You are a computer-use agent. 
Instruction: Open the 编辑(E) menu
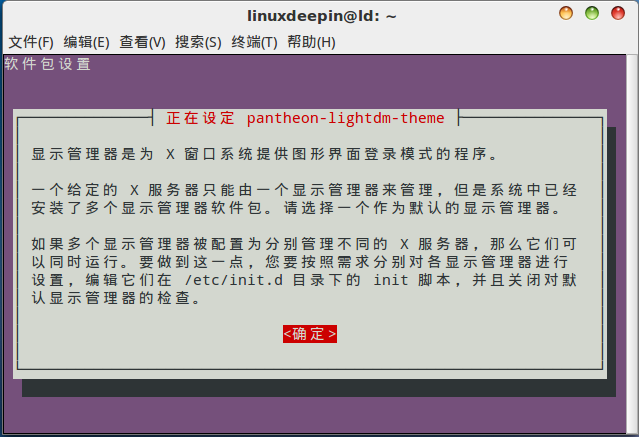(86, 42)
